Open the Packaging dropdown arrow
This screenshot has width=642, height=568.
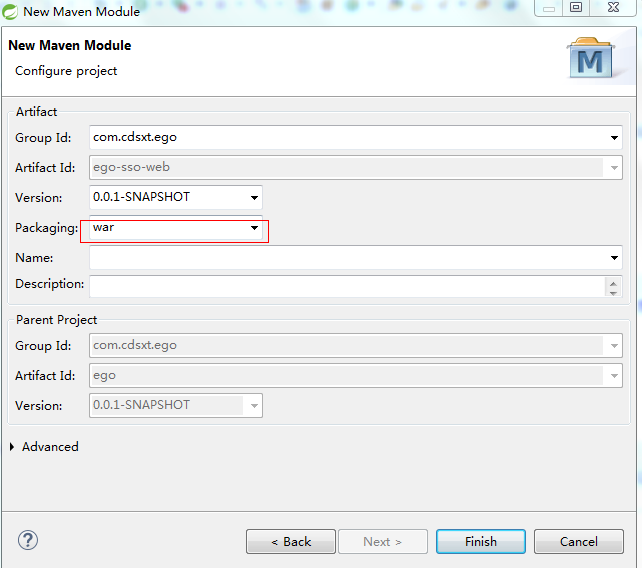tap(254, 228)
